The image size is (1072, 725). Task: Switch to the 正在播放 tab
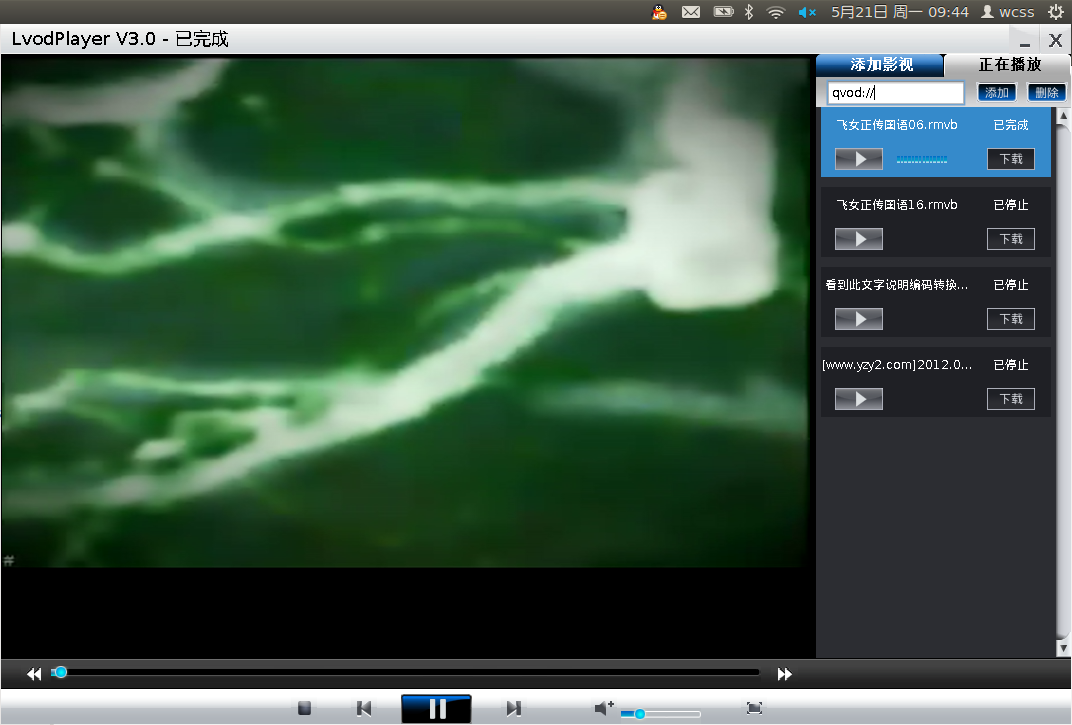tap(1009, 65)
